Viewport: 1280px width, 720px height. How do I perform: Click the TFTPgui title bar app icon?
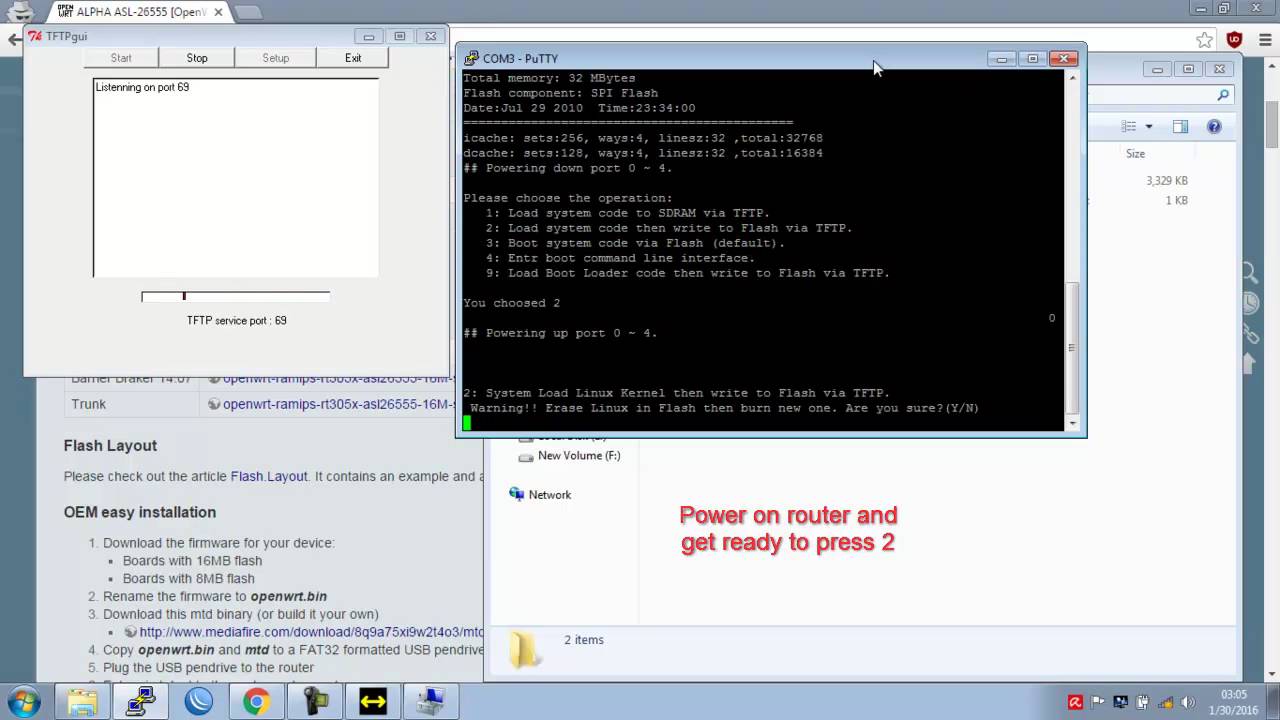pos(35,36)
